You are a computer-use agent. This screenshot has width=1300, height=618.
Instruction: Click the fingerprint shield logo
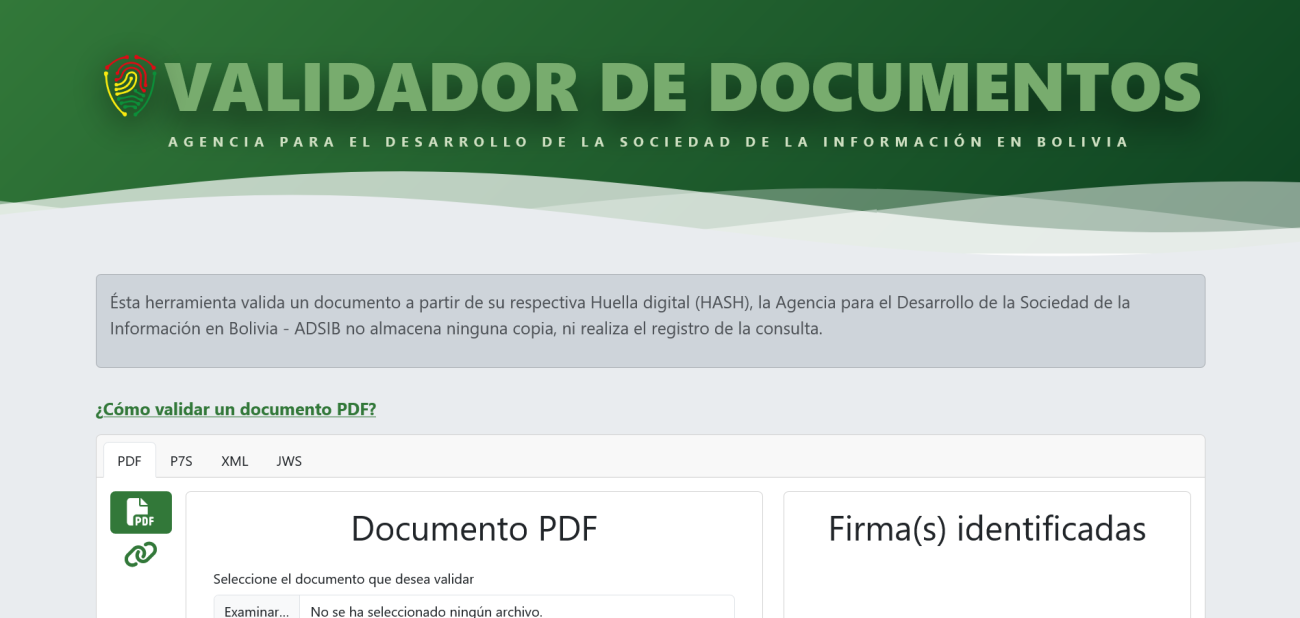130,87
